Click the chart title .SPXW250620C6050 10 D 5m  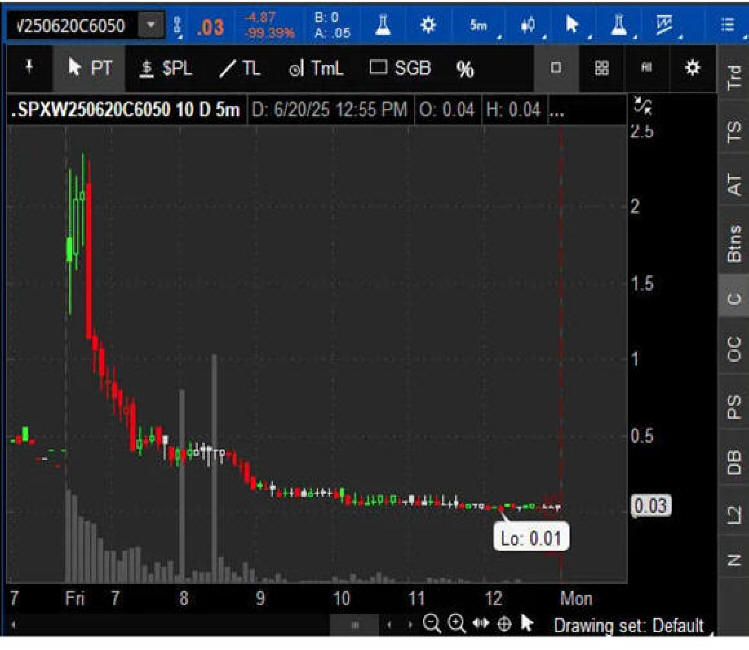tap(126, 109)
